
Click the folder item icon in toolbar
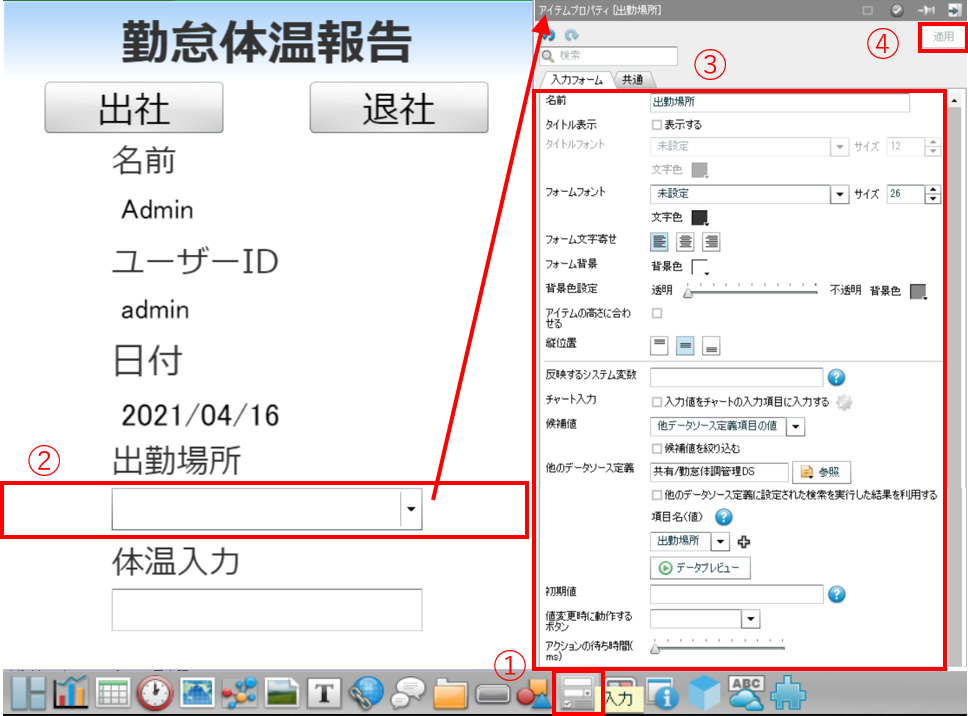(451, 692)
